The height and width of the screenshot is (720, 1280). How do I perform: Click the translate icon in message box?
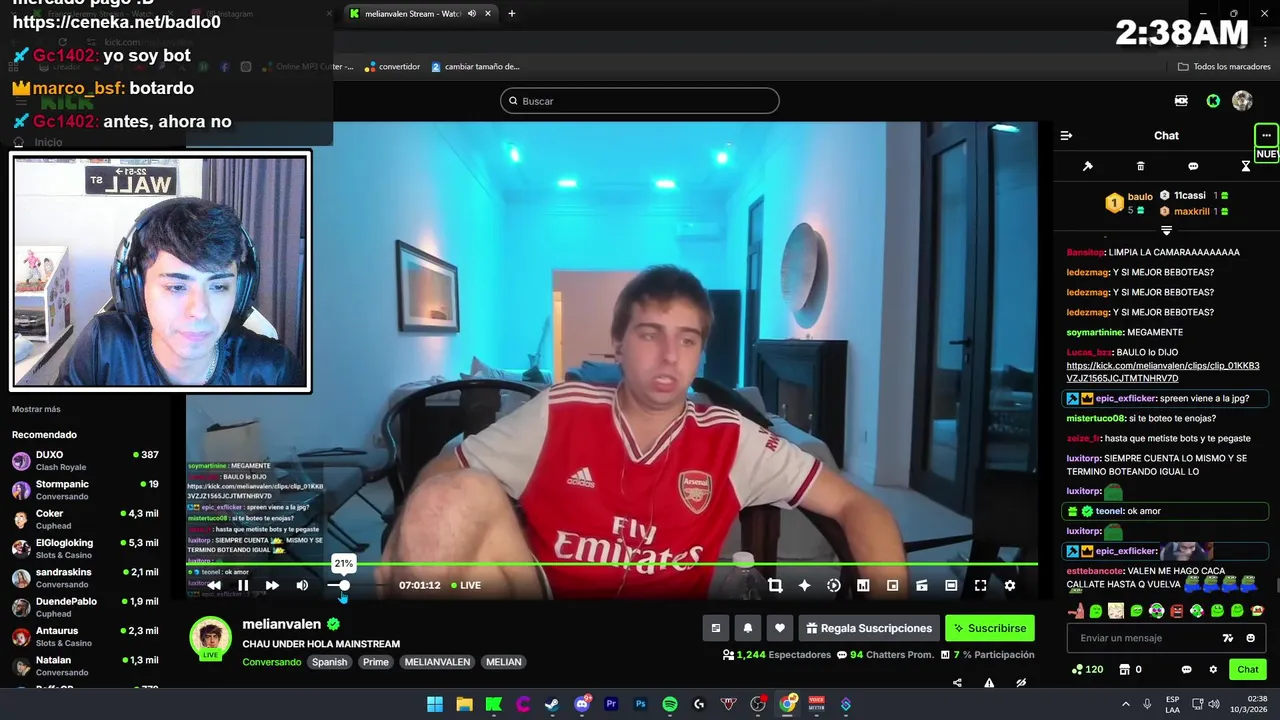[x=1228, y=638]
